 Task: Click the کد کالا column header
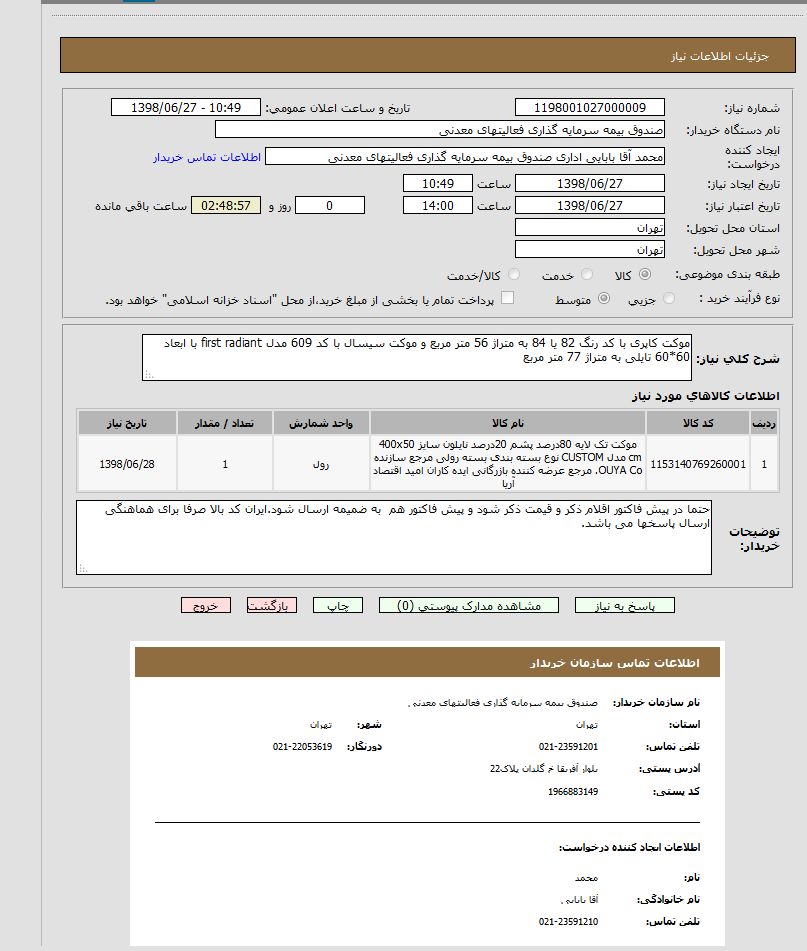[697, 423]
